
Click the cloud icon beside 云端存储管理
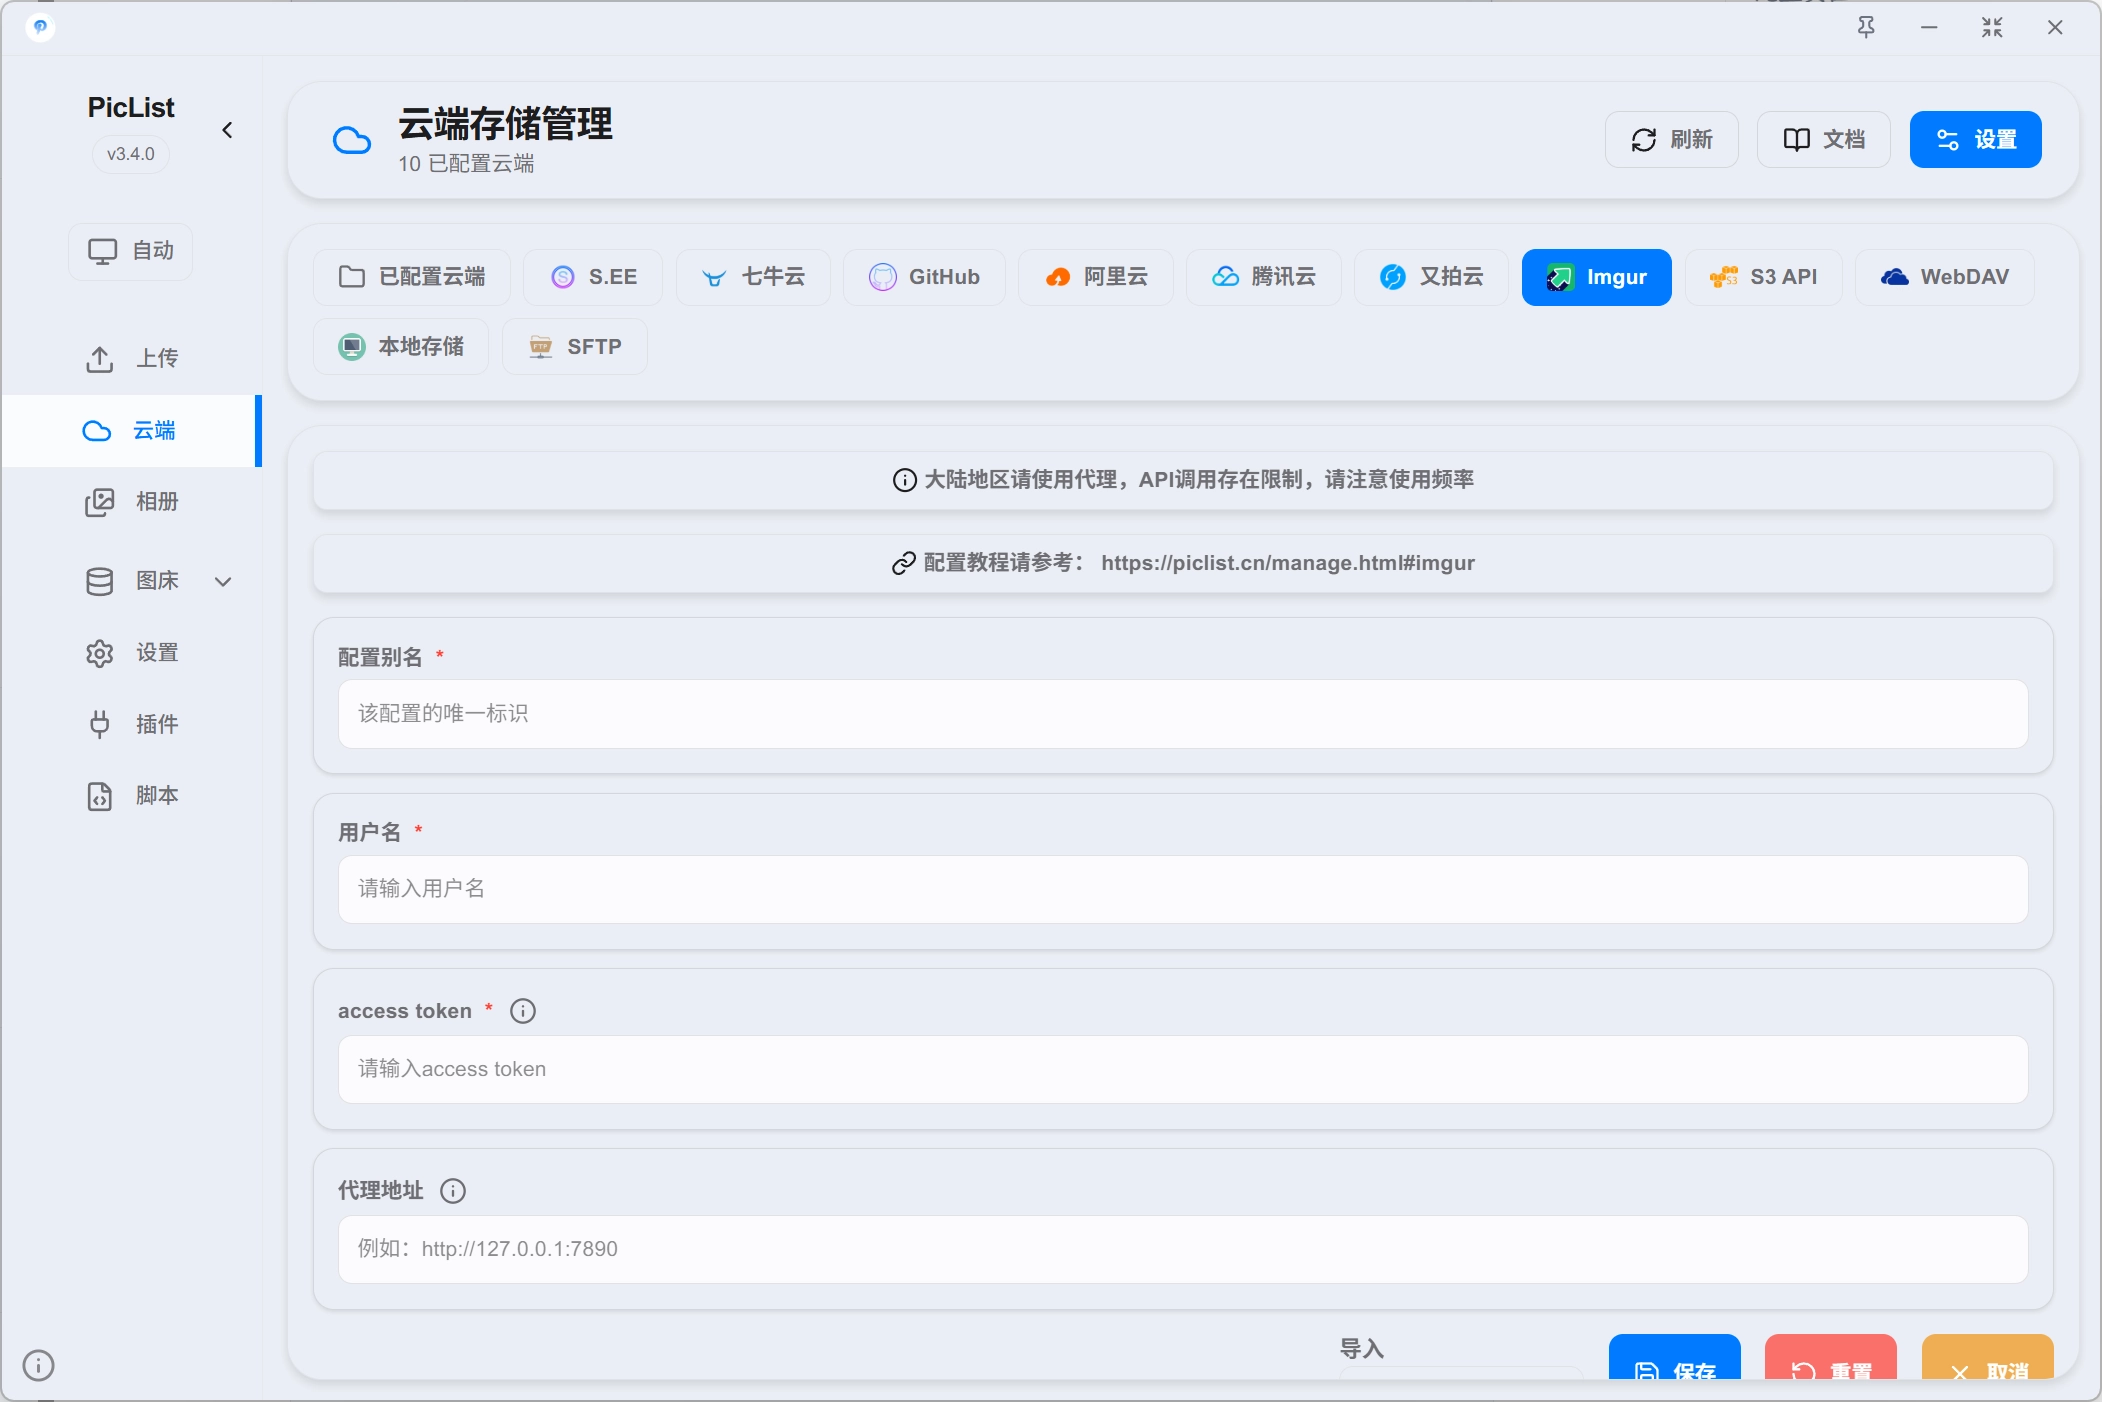click(351, 140)
